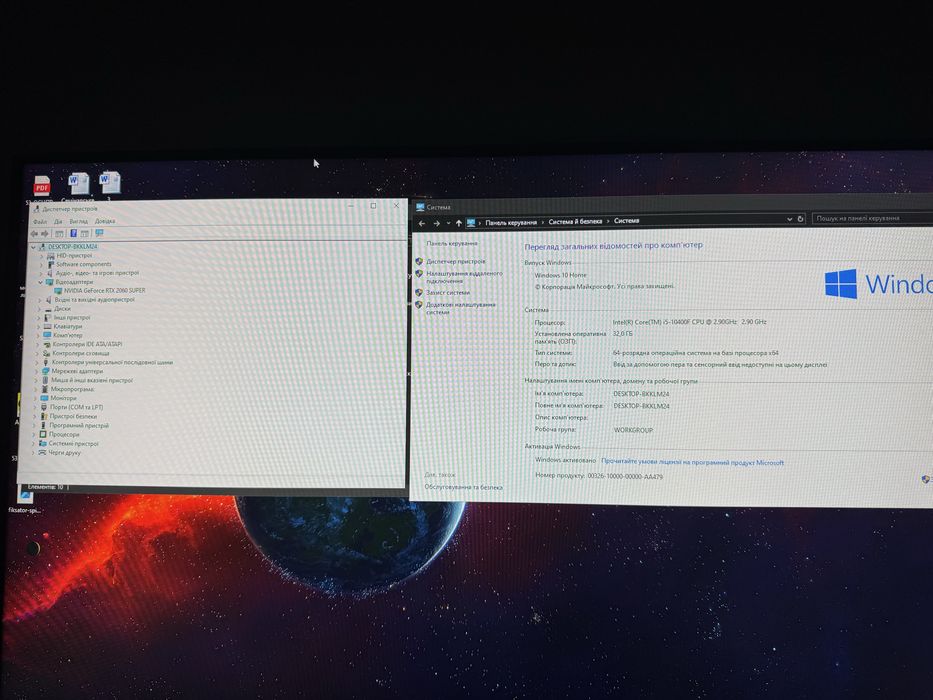Open recent locations dropdown beside navigation arrows
Viewport: 933px width, 700px height.
pos(448,223)
